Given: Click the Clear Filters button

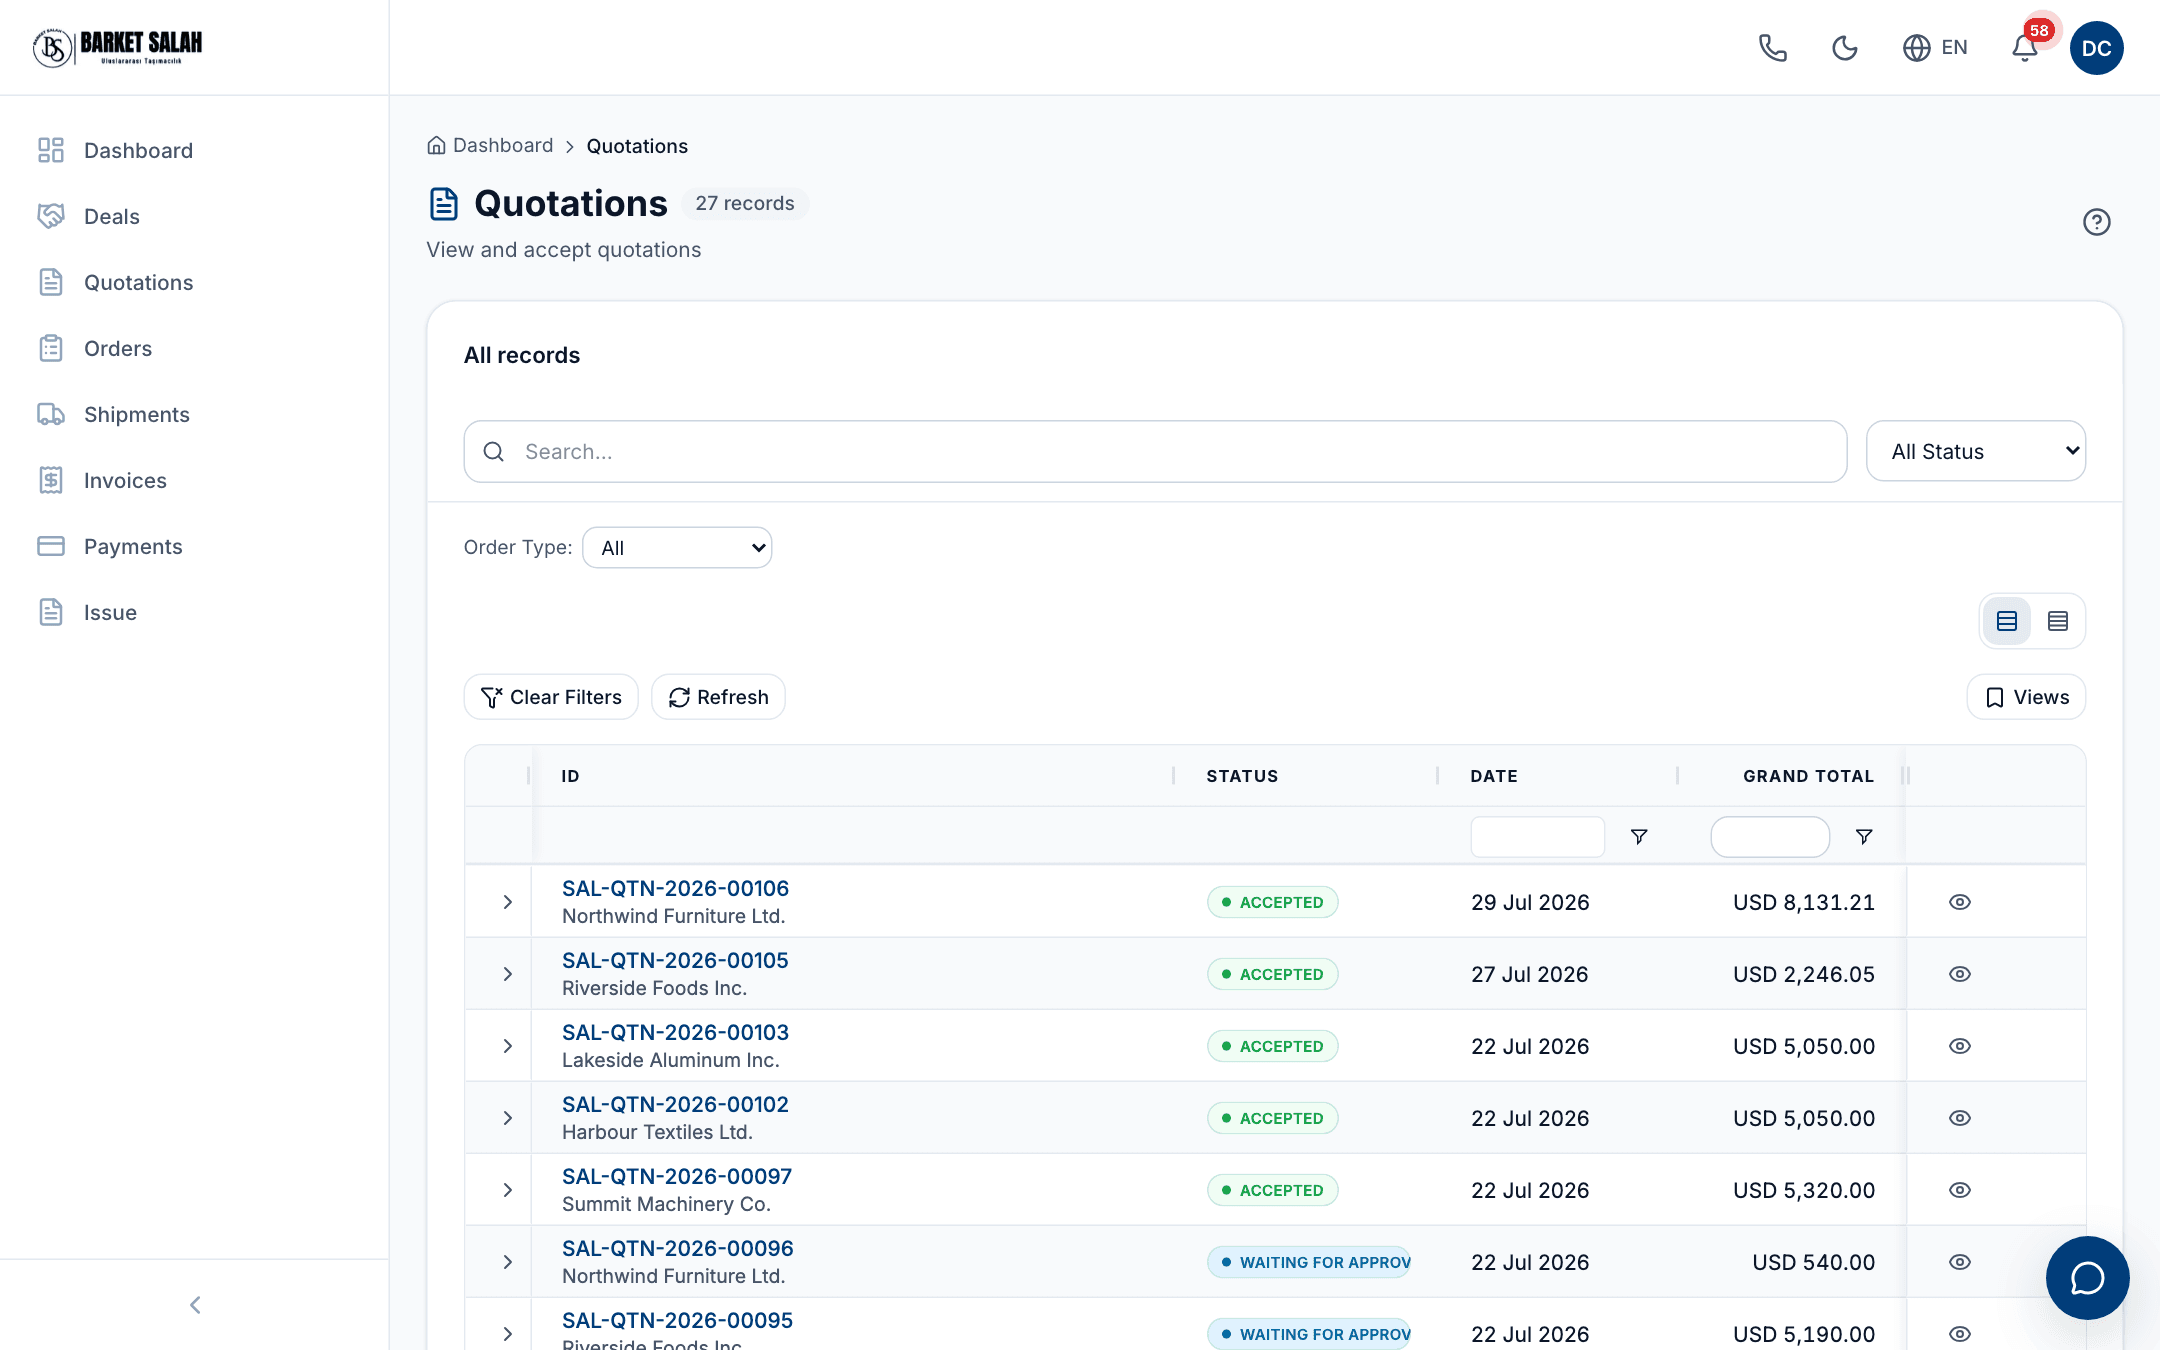Looking at the screenshot, I should pos(551,697).
